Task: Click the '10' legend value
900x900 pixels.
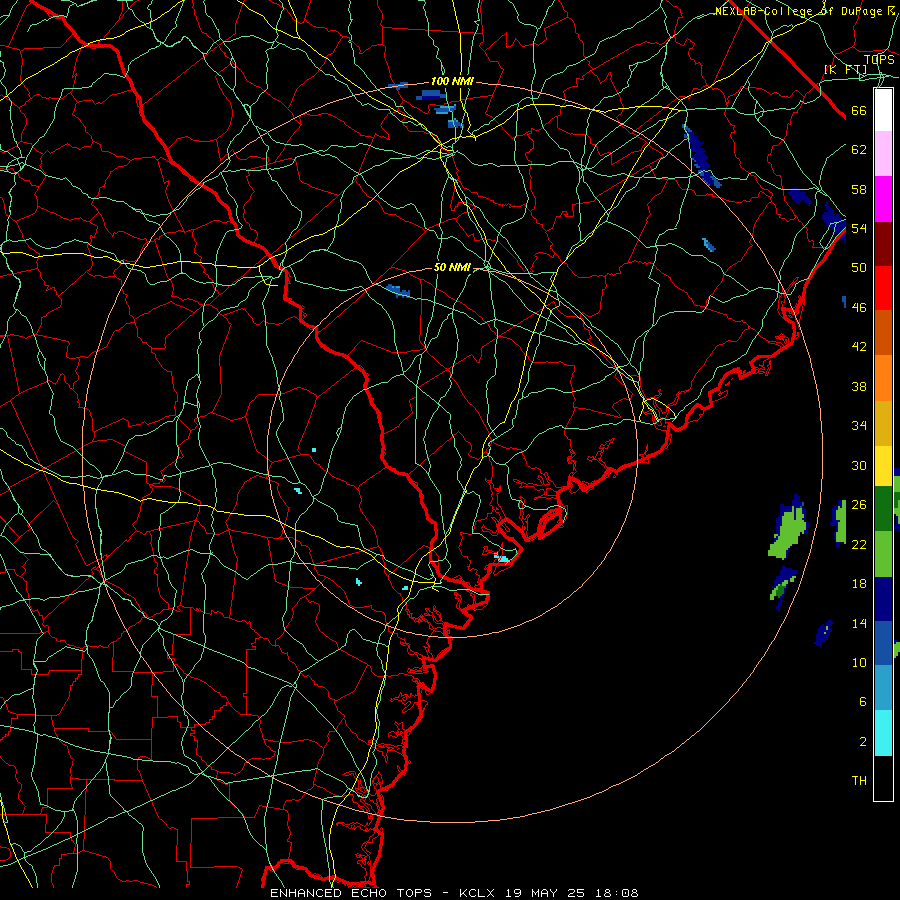Action: click(x=859, y=662)
